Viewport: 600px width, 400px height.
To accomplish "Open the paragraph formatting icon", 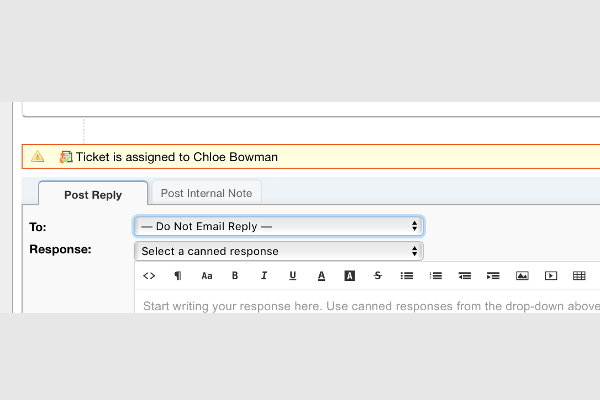I will (178, 276).
